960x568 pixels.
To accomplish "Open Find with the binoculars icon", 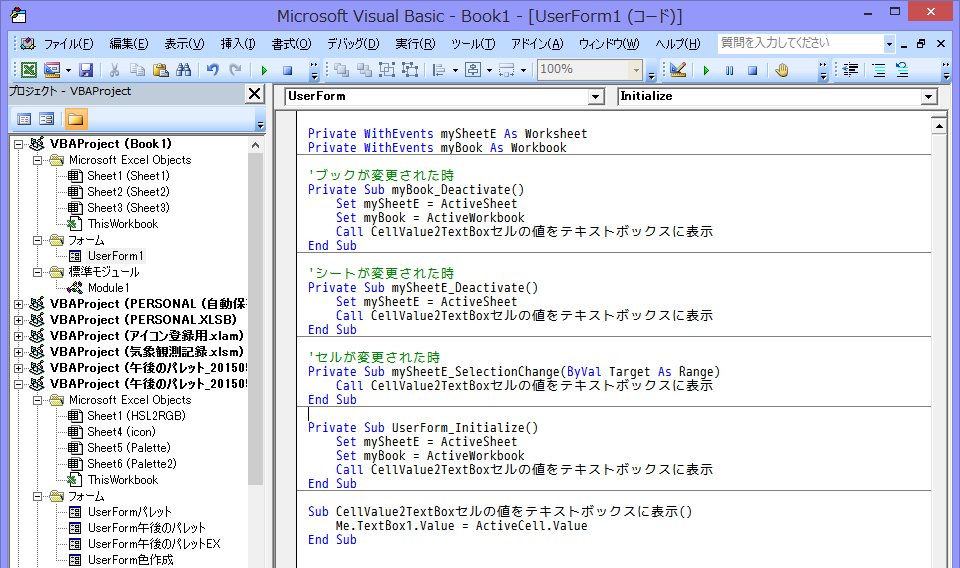I will click(184, 70).
